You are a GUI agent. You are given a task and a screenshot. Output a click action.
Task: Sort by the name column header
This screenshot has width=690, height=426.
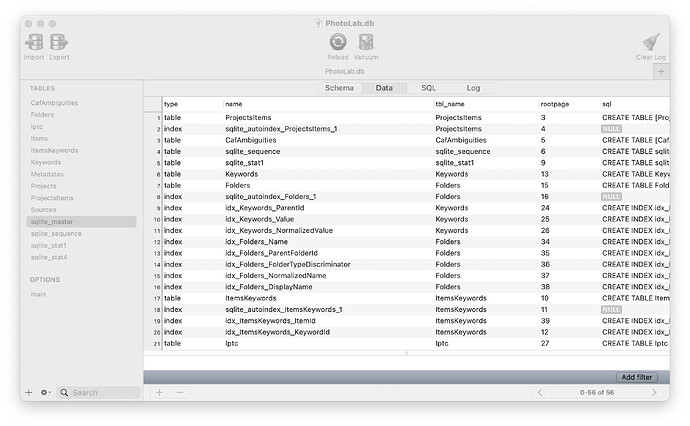(x=328, y=104)
